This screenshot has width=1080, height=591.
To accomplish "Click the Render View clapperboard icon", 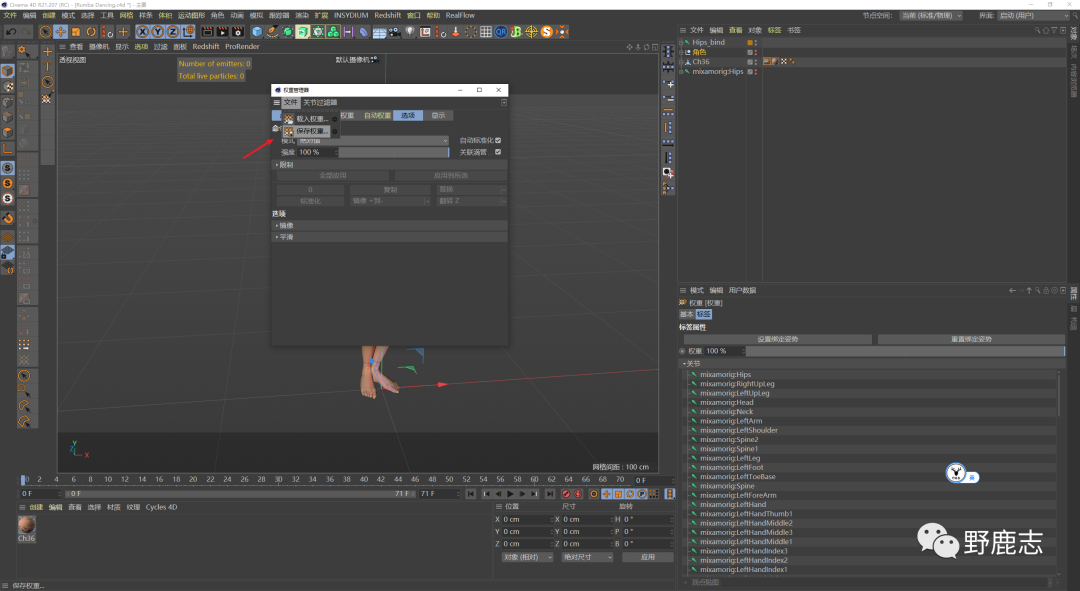I will tap(207, 32).
